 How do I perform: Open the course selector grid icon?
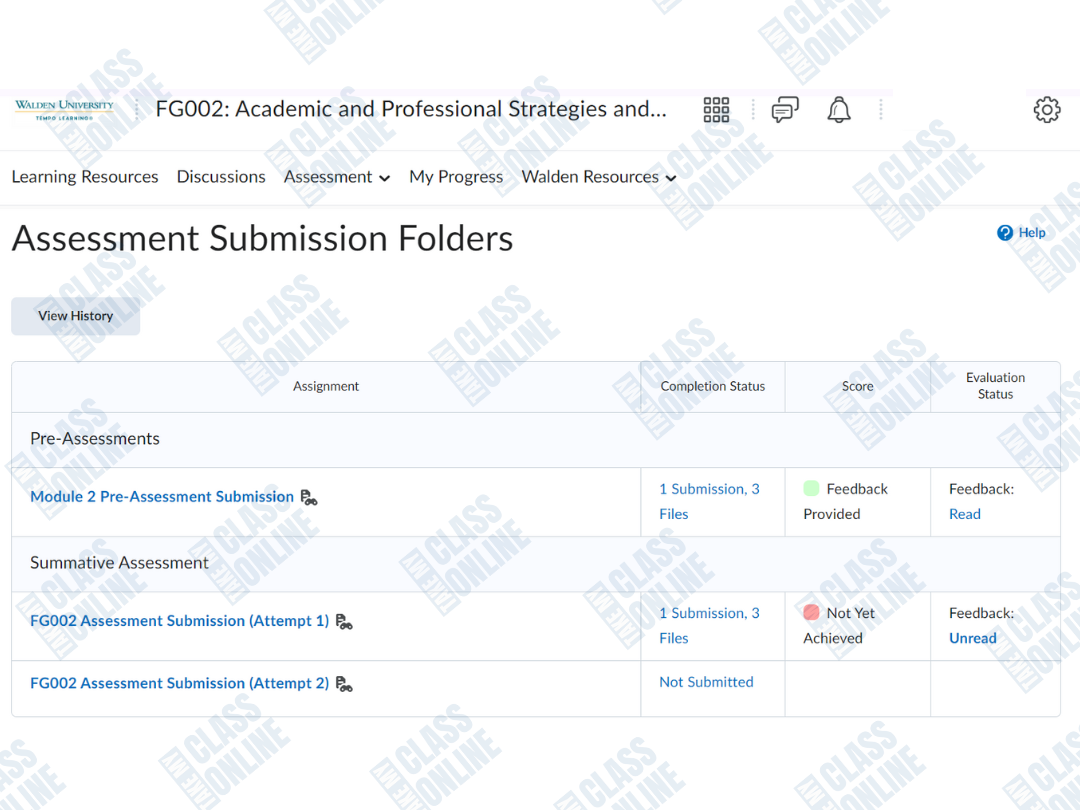(716, 110)
